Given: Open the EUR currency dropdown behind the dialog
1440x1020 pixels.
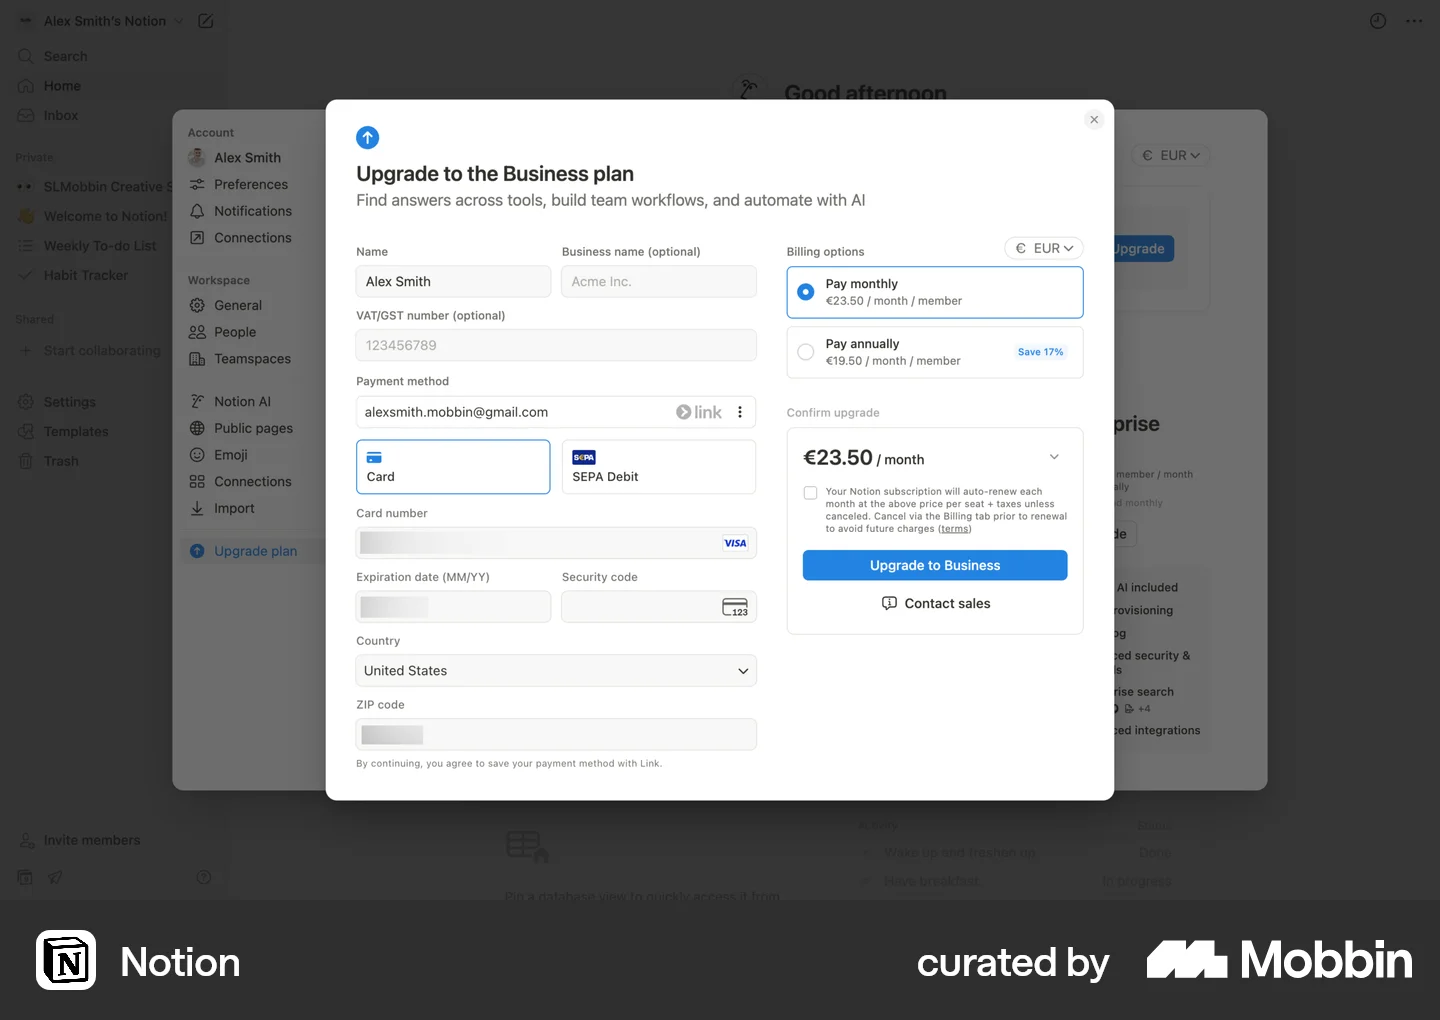Looking at the screenshot, I should [x=1171, y=155].
